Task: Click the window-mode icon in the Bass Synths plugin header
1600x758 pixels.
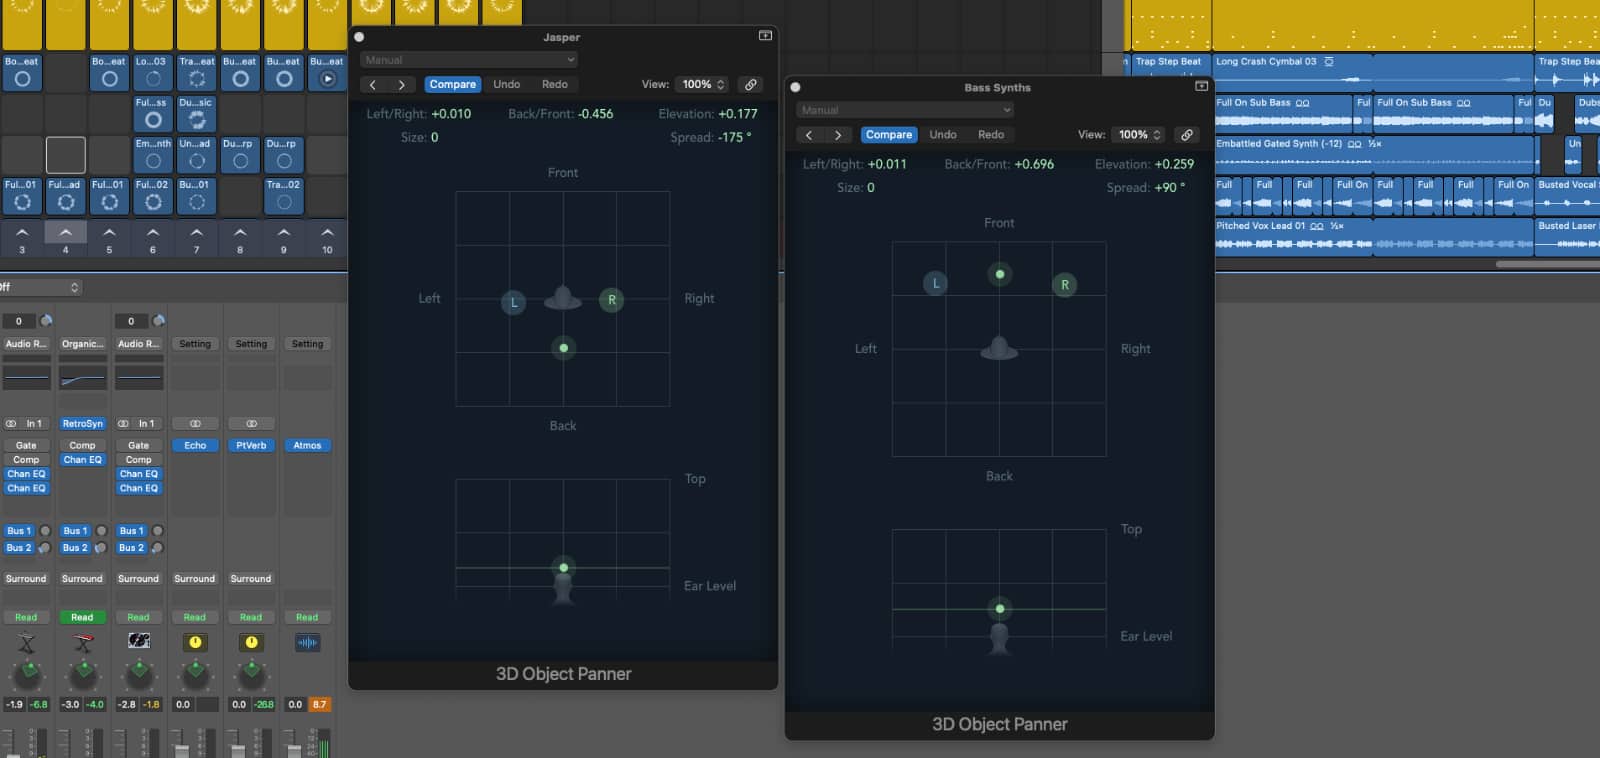Action: point(1201,86)
